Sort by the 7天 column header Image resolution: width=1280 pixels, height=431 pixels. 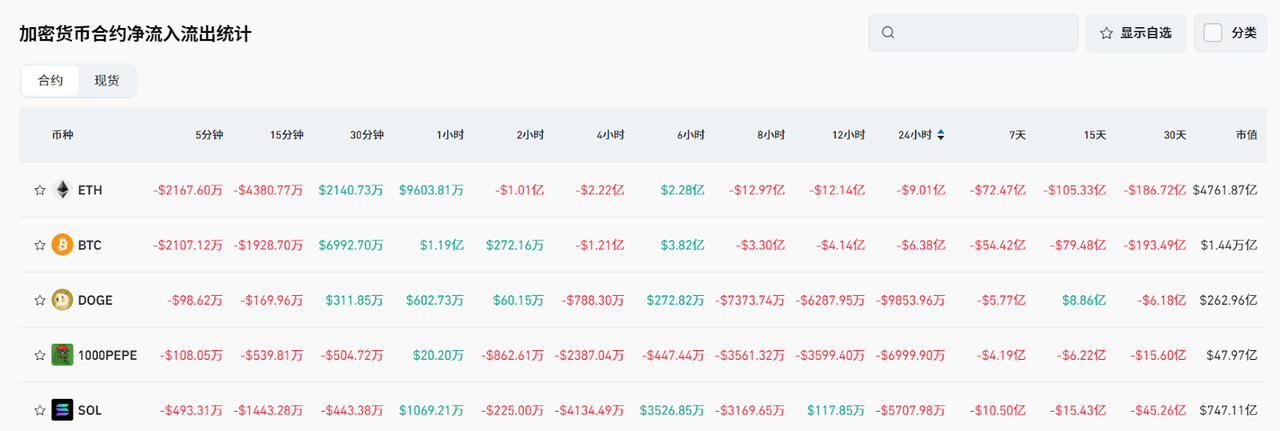(x=1017, y=135)
